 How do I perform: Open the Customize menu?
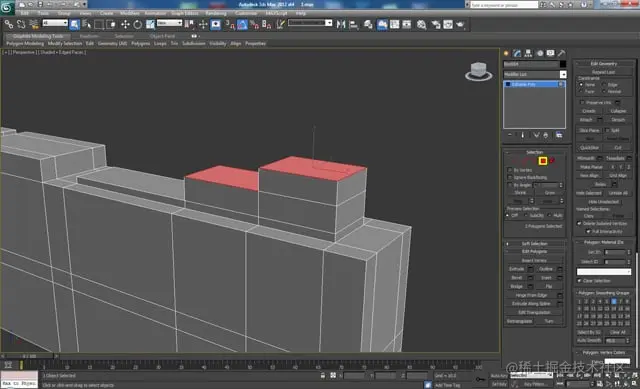click(x=246, y=13)
